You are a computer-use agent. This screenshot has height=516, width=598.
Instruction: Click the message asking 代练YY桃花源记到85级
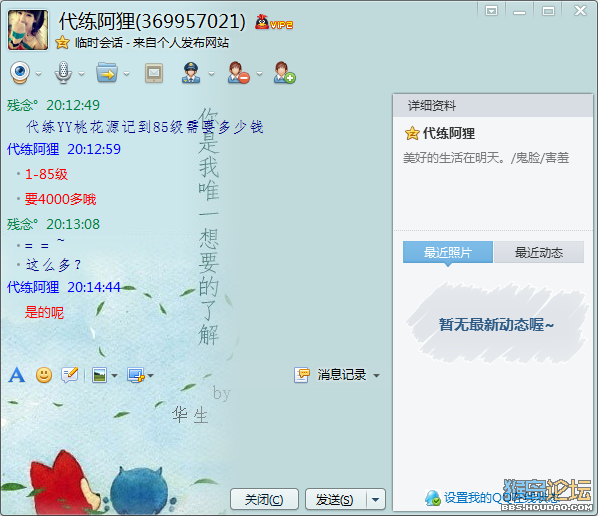[145, 127]
